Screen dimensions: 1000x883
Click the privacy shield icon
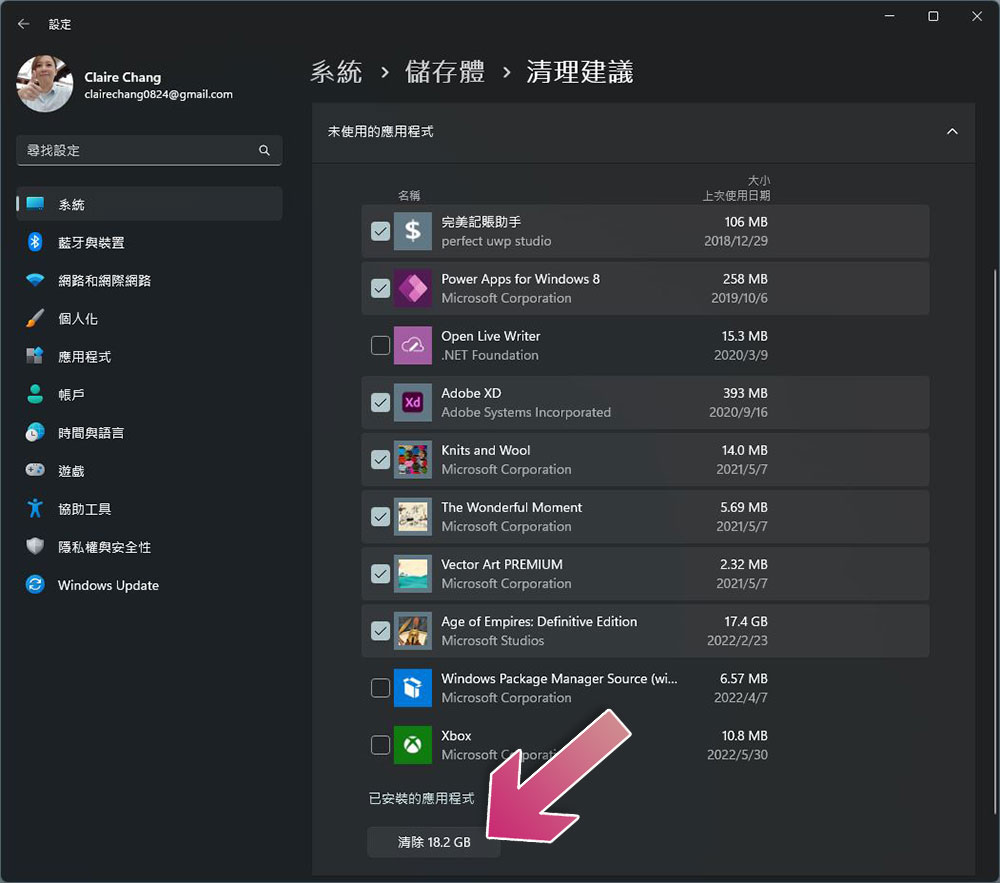point(35,546)
